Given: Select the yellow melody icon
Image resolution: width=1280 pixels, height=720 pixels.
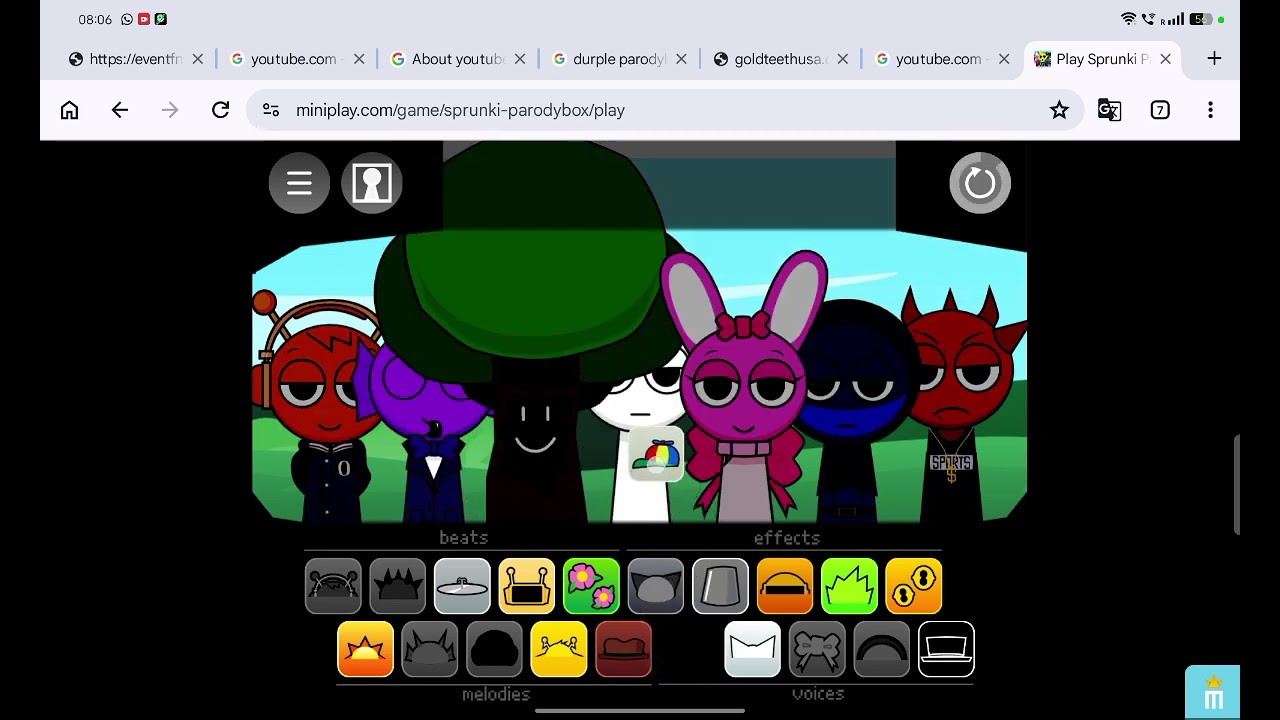Looking at the screenshot, I should coord(559,649).
